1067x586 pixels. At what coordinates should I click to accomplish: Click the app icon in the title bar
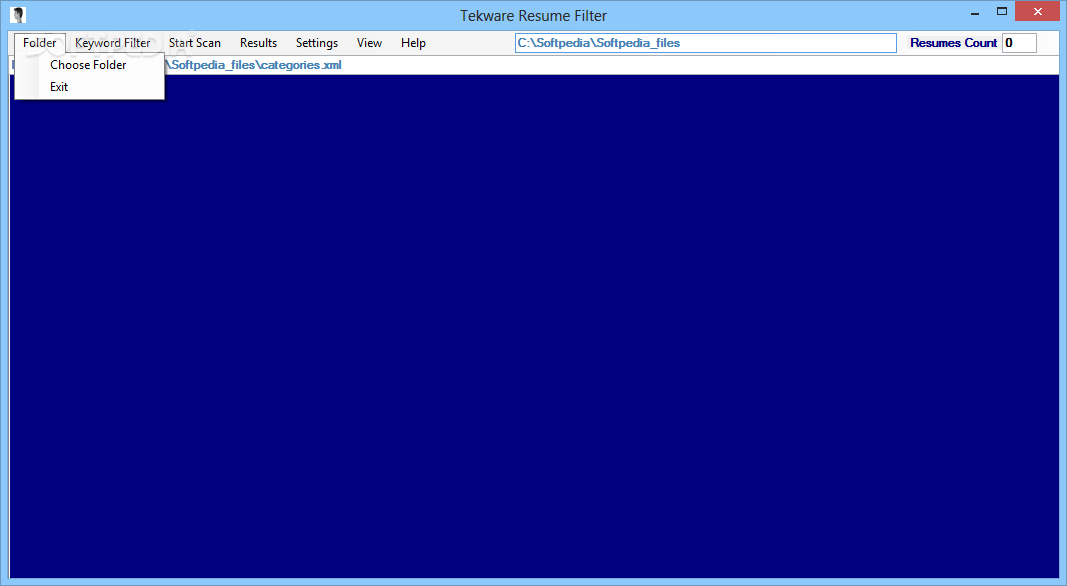pyautogui.click(x=18, y=14)
